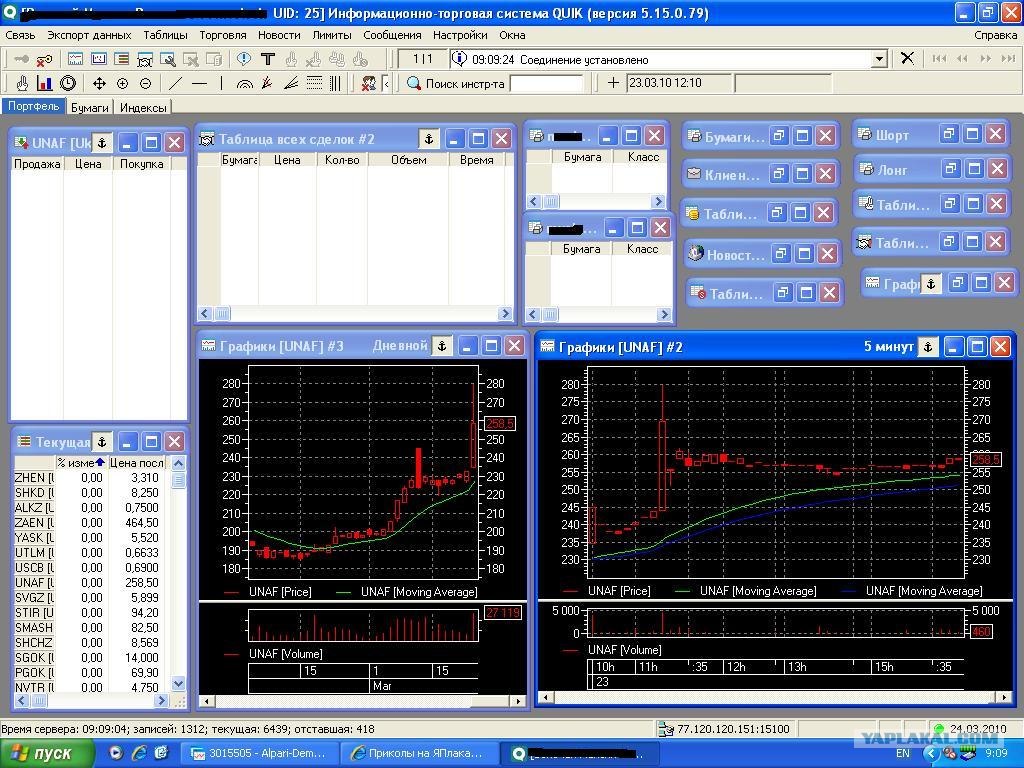Click the Поиск инстр-та search field
This screenshot has width=1024, height=768.
(x=546, y=84)
